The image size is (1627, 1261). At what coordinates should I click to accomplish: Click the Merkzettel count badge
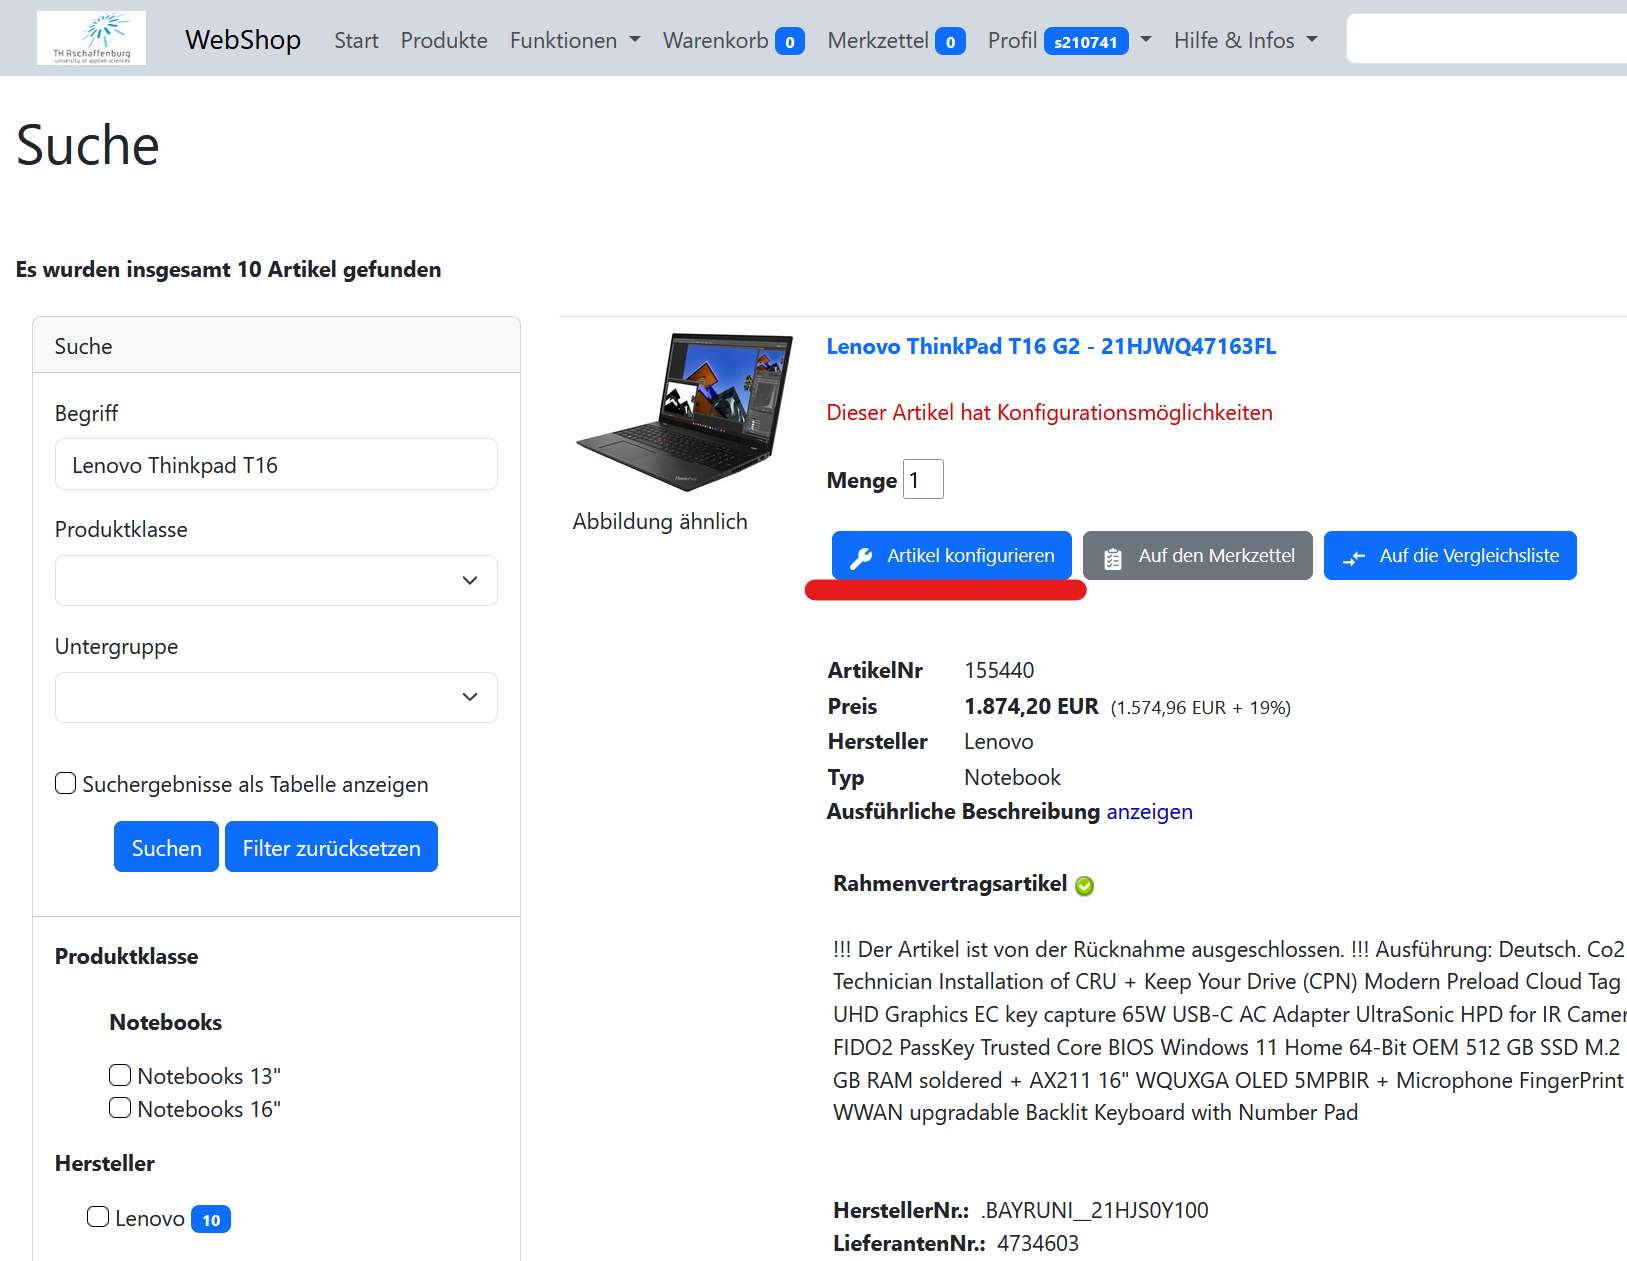coord(950,41)
